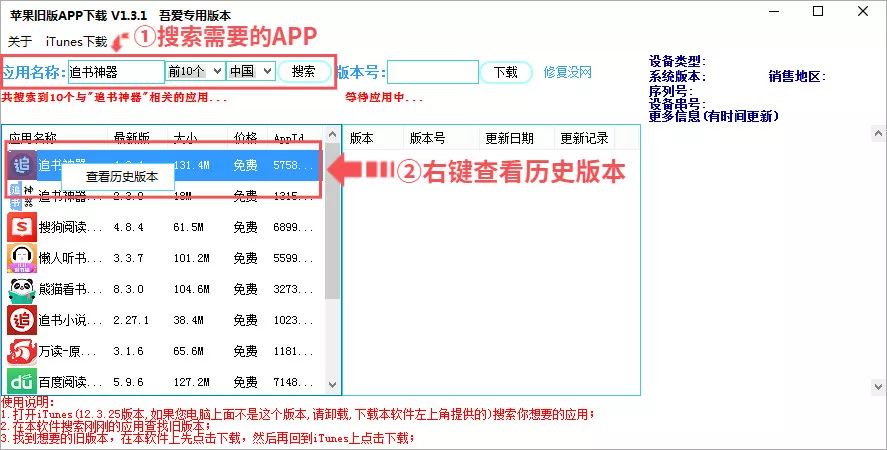
Task: Click AppId 5599... cell
Action: coord(293,258)
